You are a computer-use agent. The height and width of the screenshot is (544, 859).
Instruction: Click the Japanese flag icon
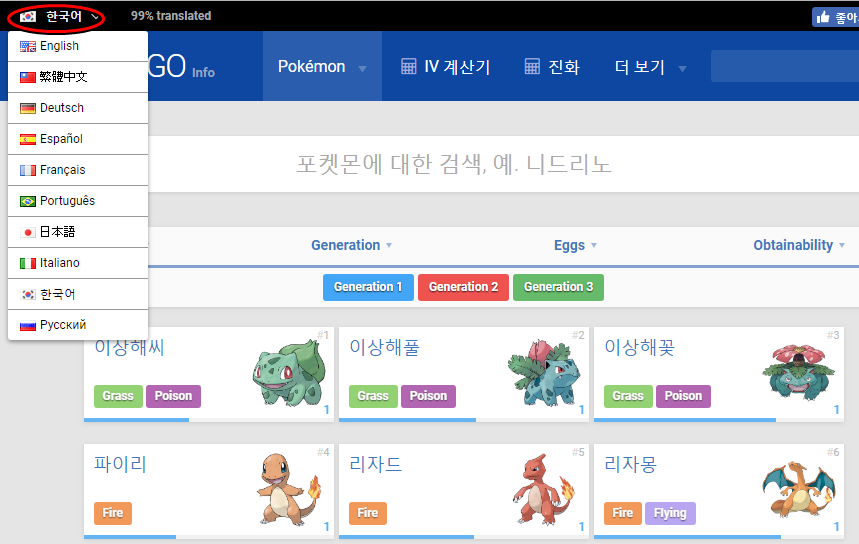(28, 232)
